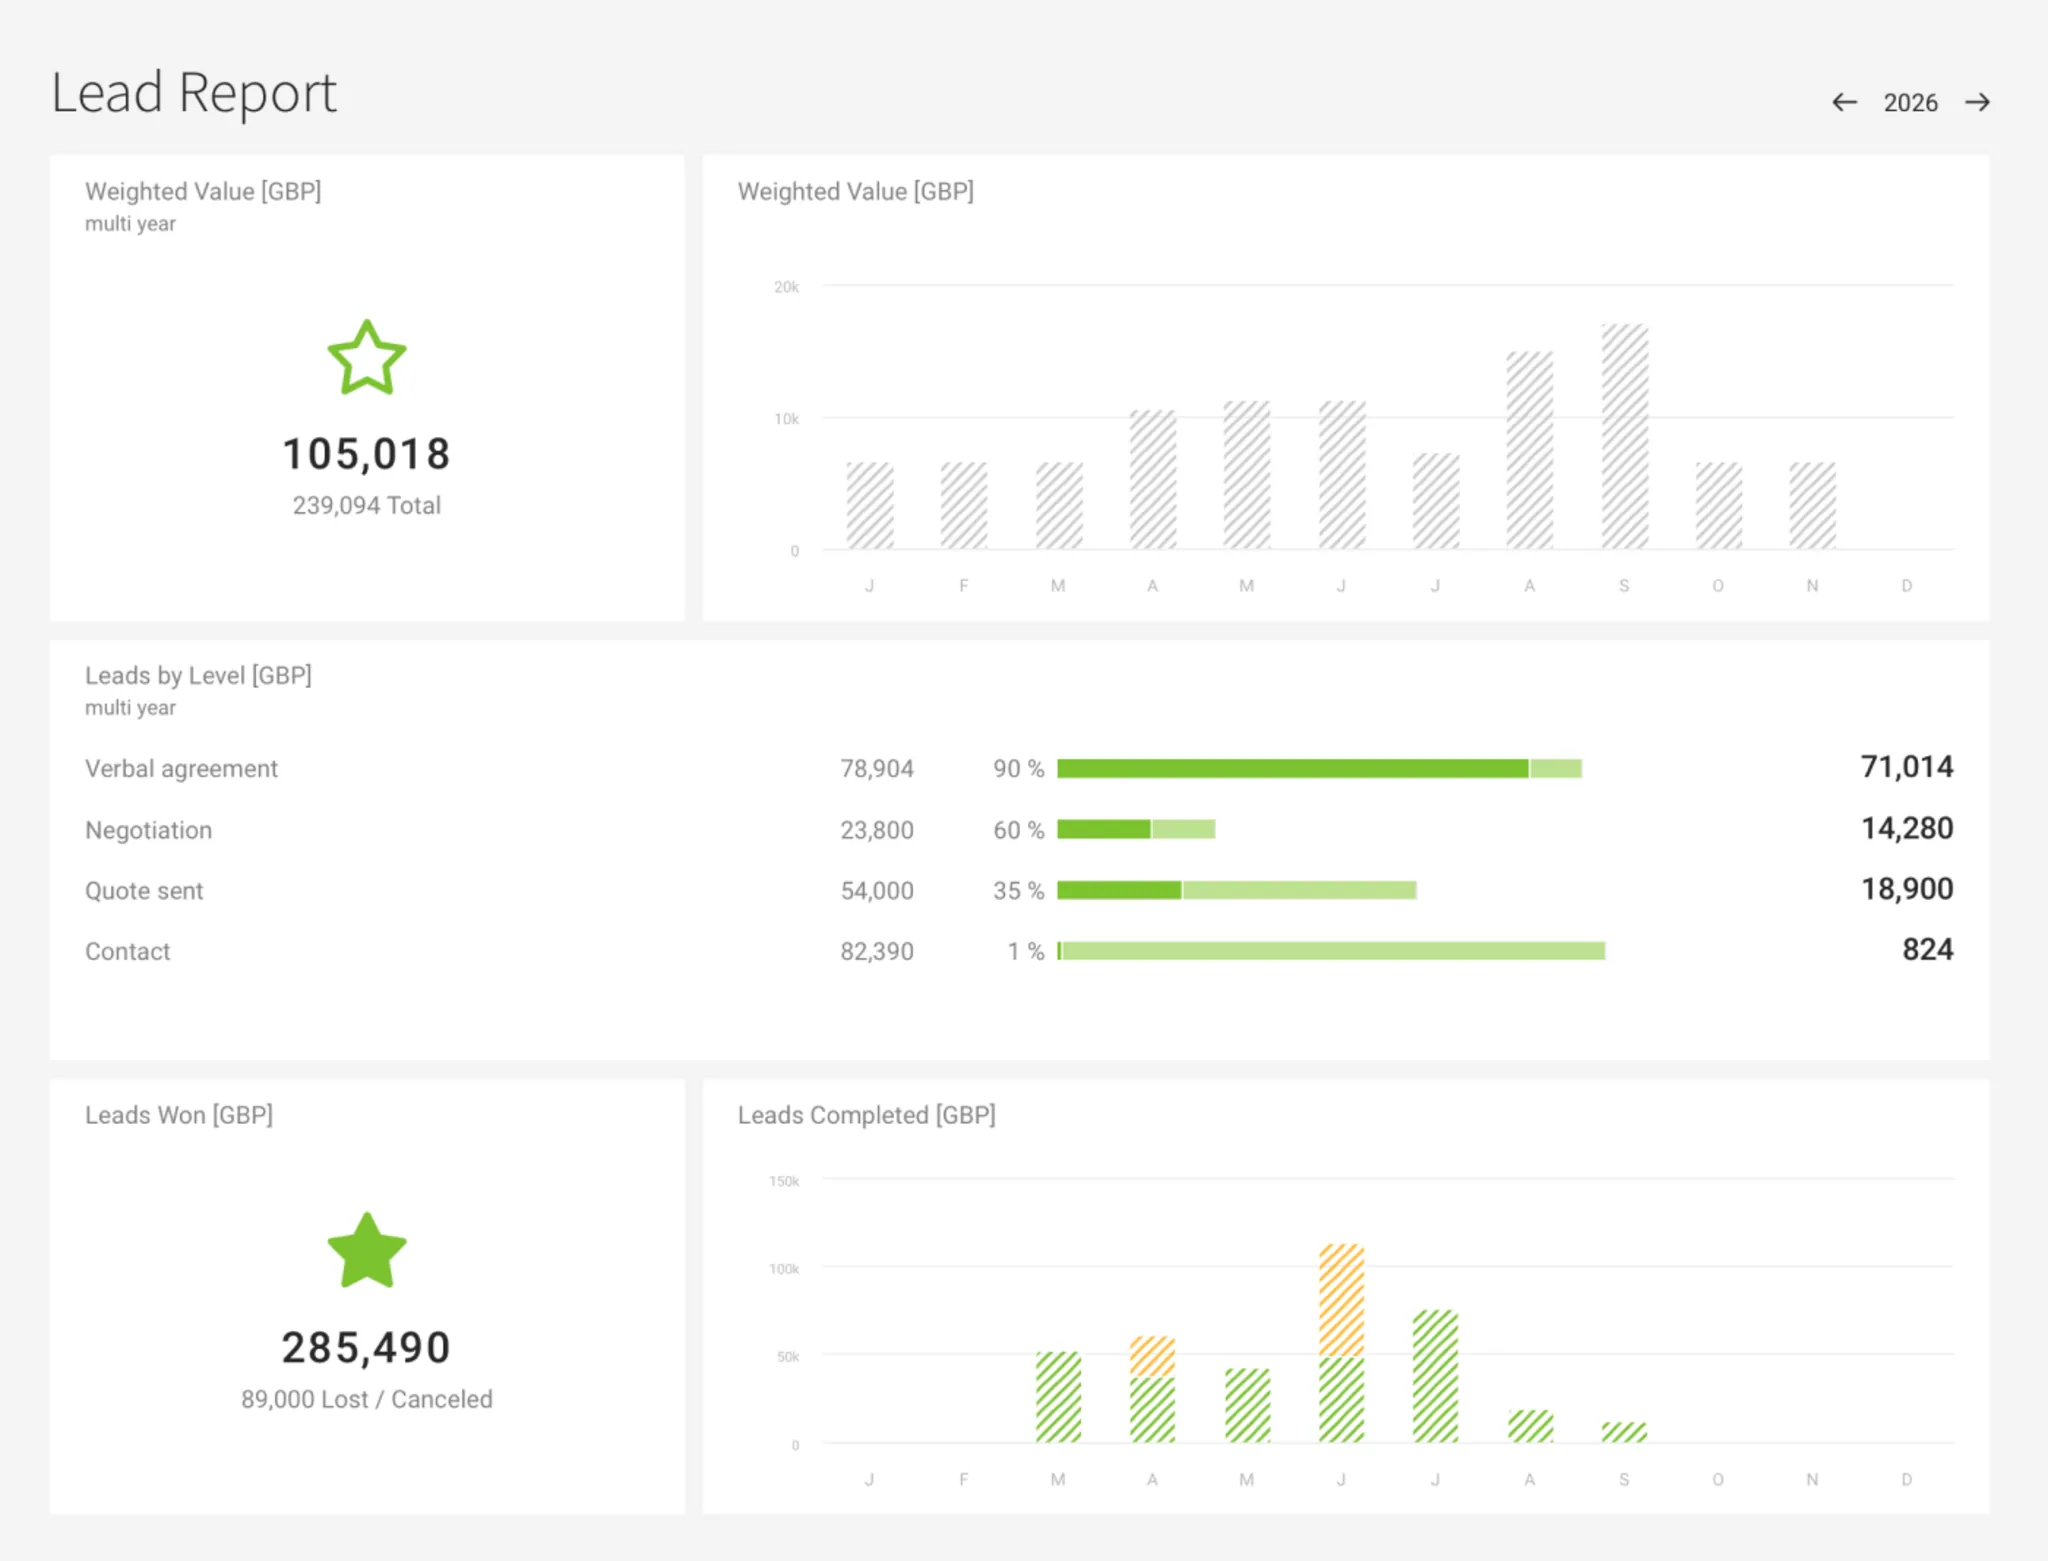The height and width of the screenshot is (1561, 2048).
Task: Click the 239,094 Total text
Action: [x=367, y=506]
